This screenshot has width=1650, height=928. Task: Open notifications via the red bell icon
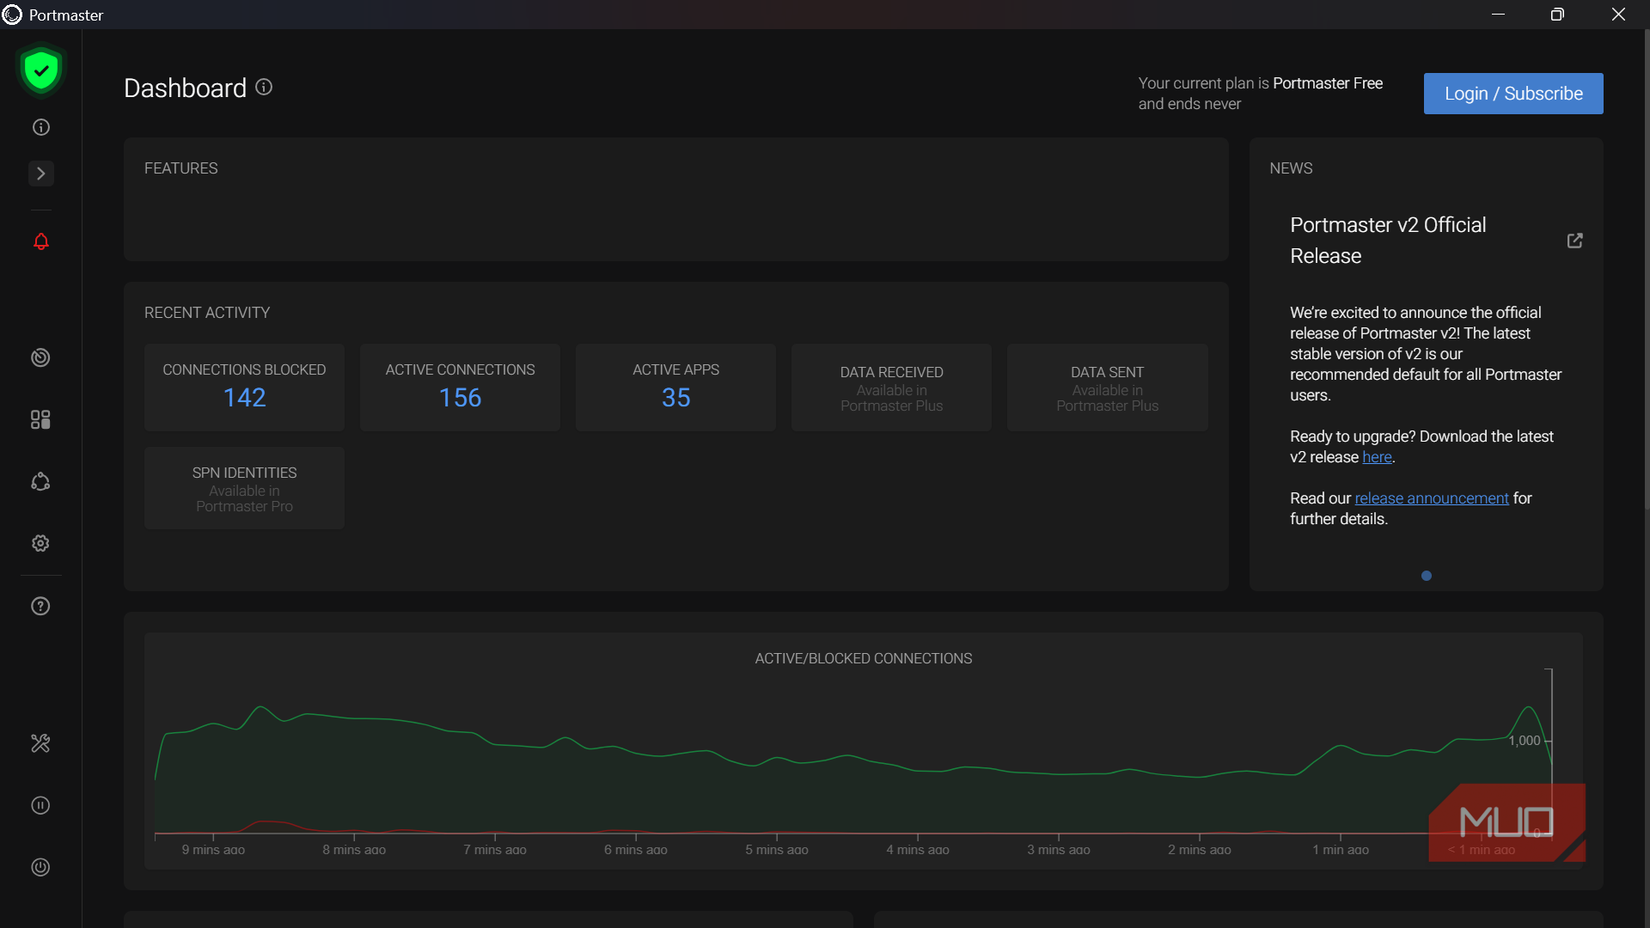pos(41,242)
